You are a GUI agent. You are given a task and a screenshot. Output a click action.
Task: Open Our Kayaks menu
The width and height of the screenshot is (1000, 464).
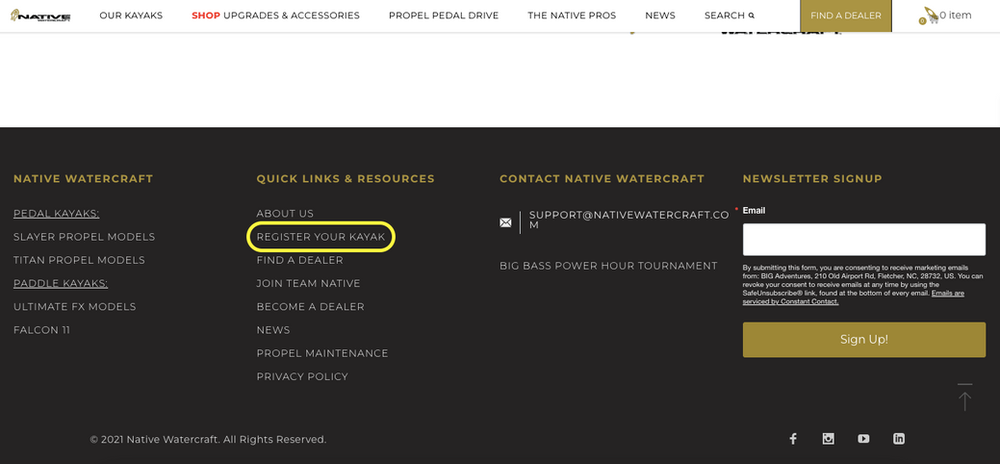click(131, 15)
